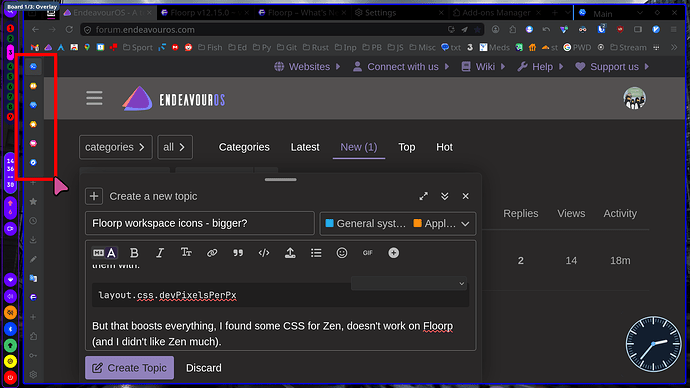The image size is (690, 388).
Task: Open the Stream bookmarks folder
Action: (628, 48)
